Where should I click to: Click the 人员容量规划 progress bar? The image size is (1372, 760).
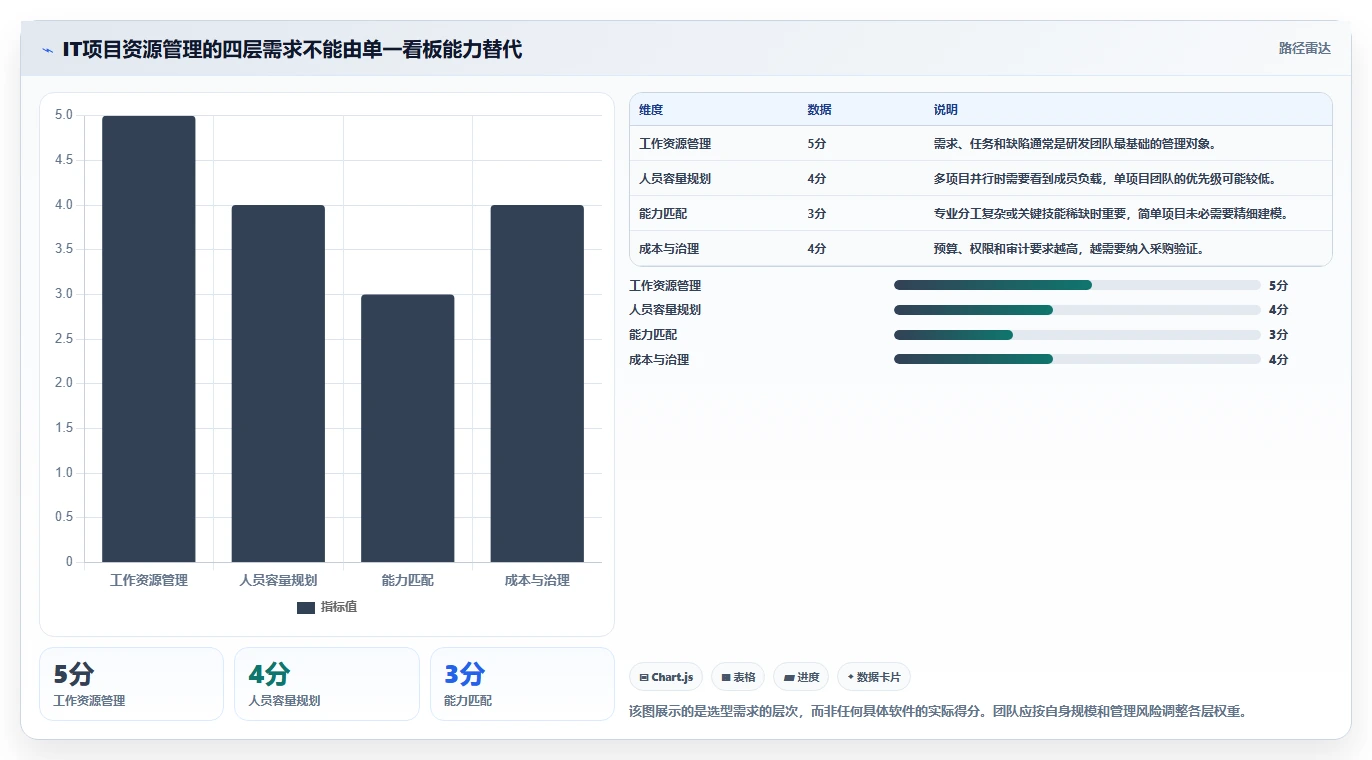pyautogui.click(x=1077, y=310)
